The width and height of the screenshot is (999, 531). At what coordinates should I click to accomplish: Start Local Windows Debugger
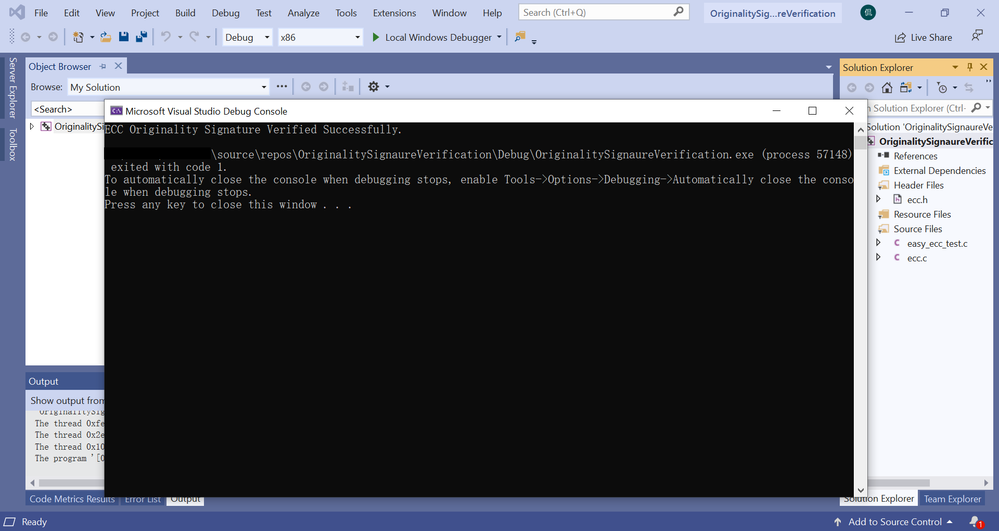[433, 38]
